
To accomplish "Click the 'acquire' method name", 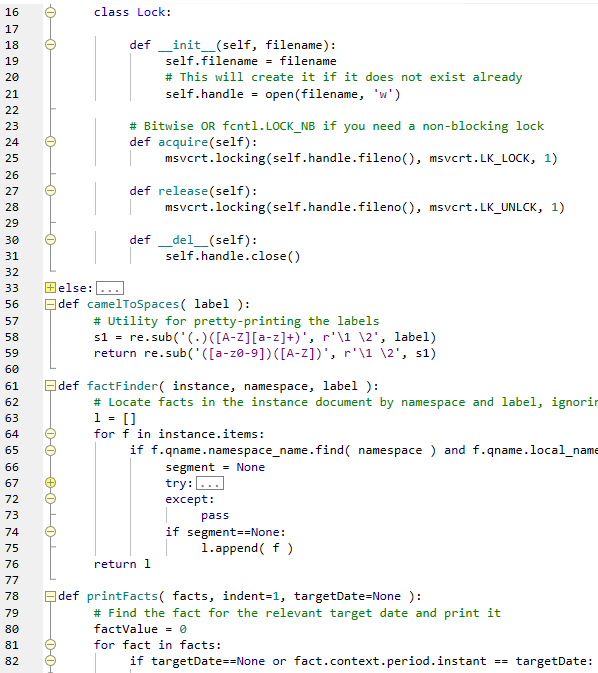I will (183, 142).
